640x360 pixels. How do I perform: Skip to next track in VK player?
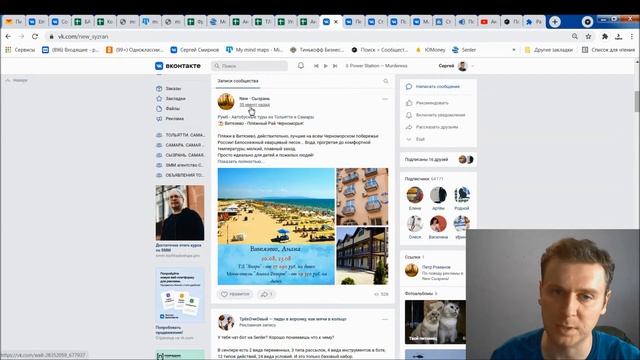click(x=335, y=66)
